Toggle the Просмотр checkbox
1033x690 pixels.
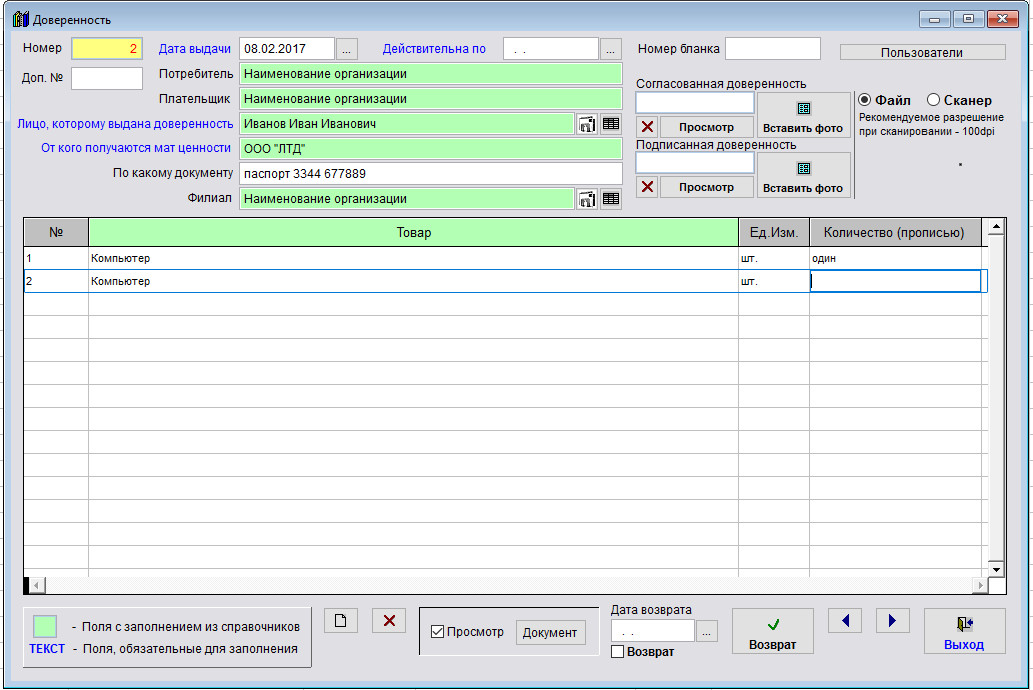(x=437, y=632)
